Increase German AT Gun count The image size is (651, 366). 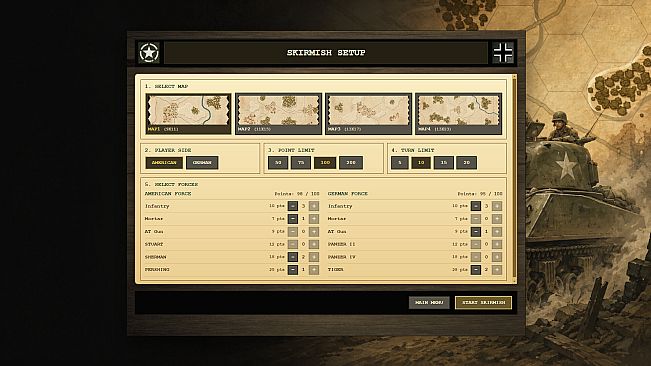tap(497, 232)
